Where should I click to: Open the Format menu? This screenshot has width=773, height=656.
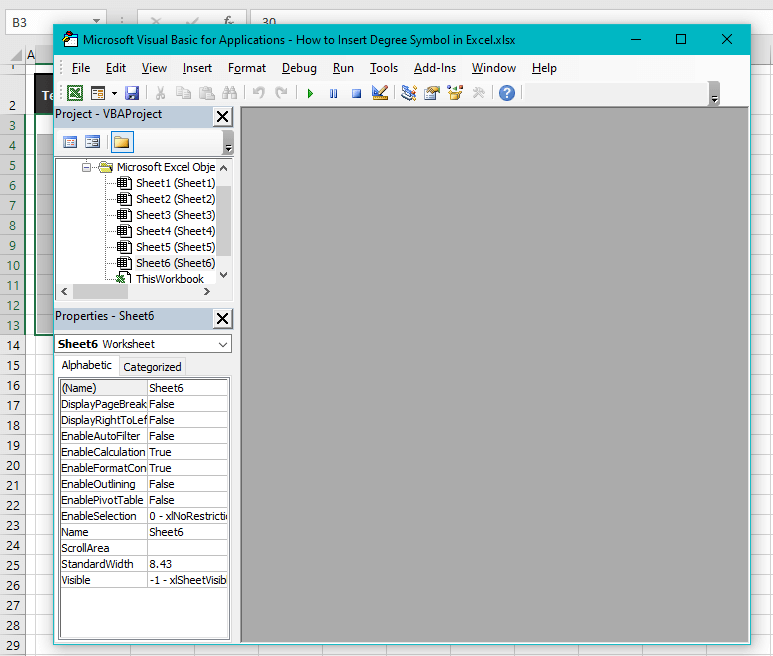(x=246, y=68)
